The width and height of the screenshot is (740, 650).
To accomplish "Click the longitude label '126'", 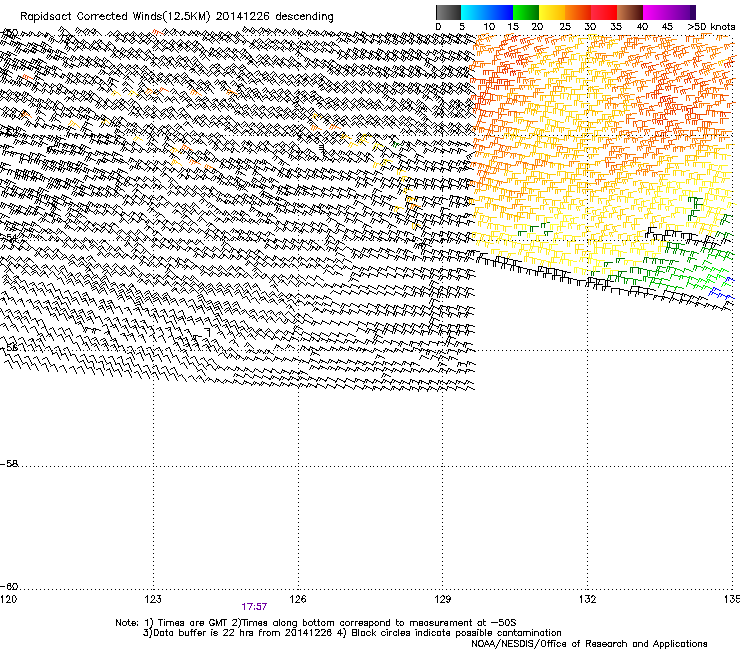I will (x=298, y=599).
